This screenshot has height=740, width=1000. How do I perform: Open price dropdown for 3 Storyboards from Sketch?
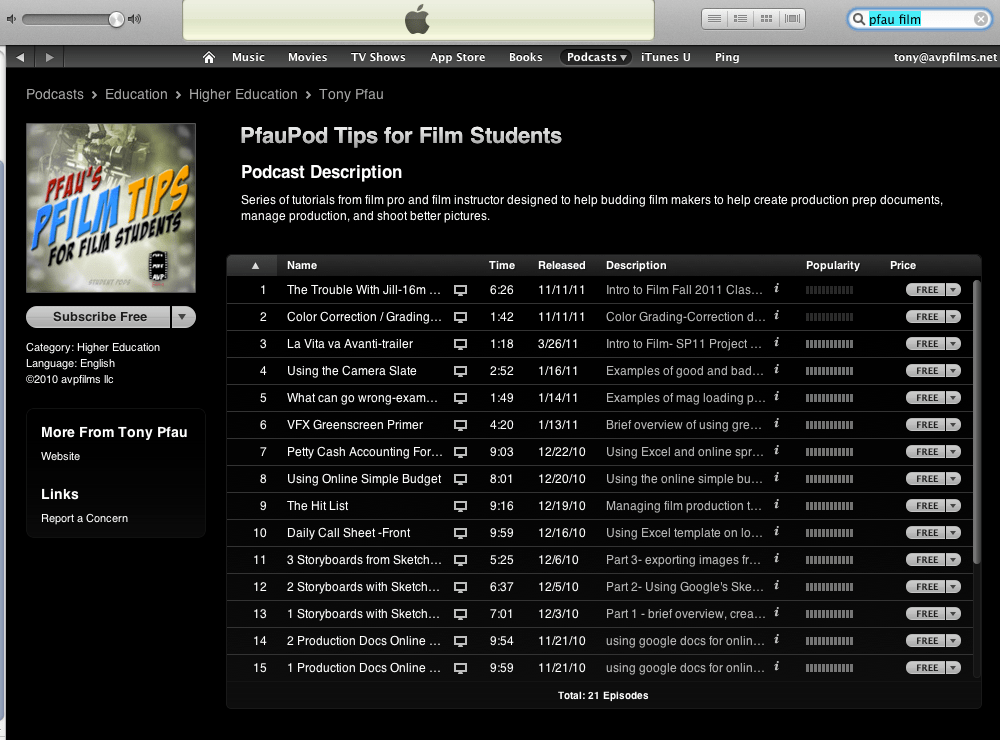(x=953, y=560)
